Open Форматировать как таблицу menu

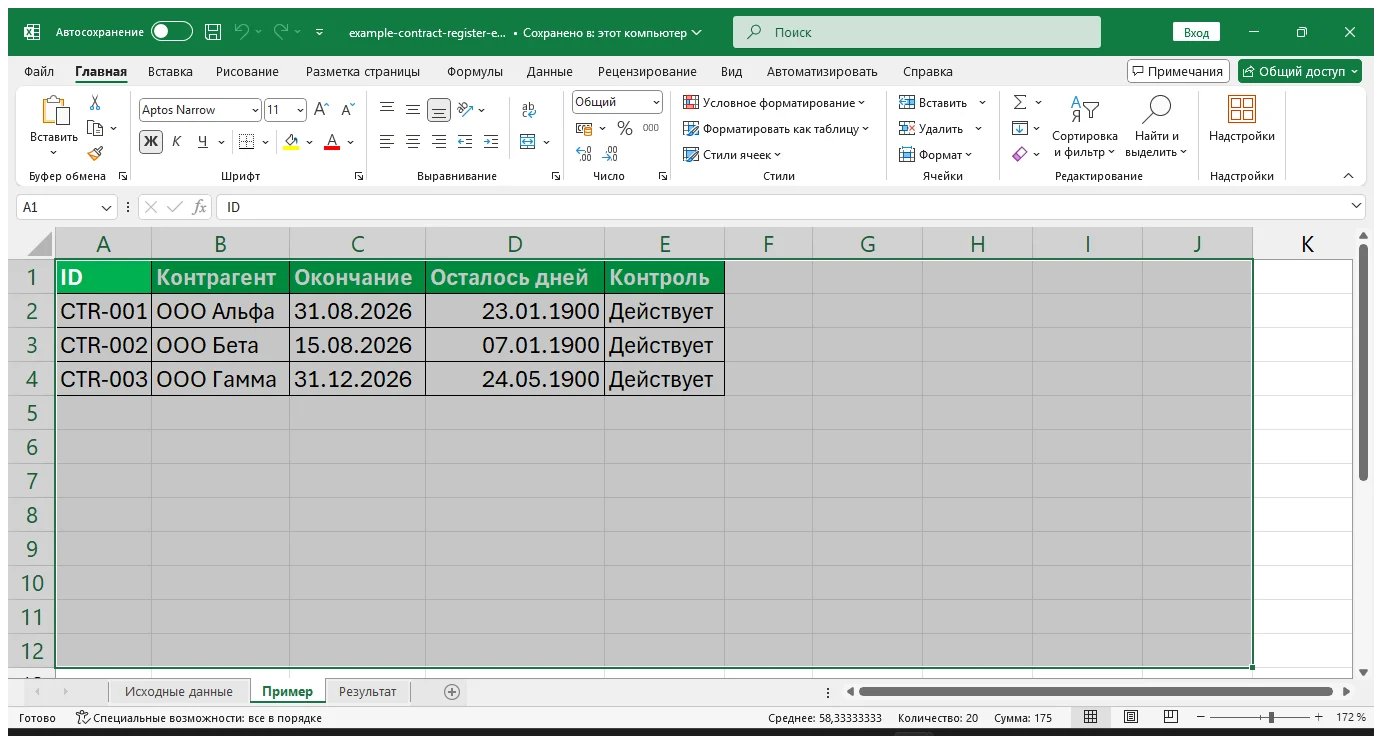(776, 128)
